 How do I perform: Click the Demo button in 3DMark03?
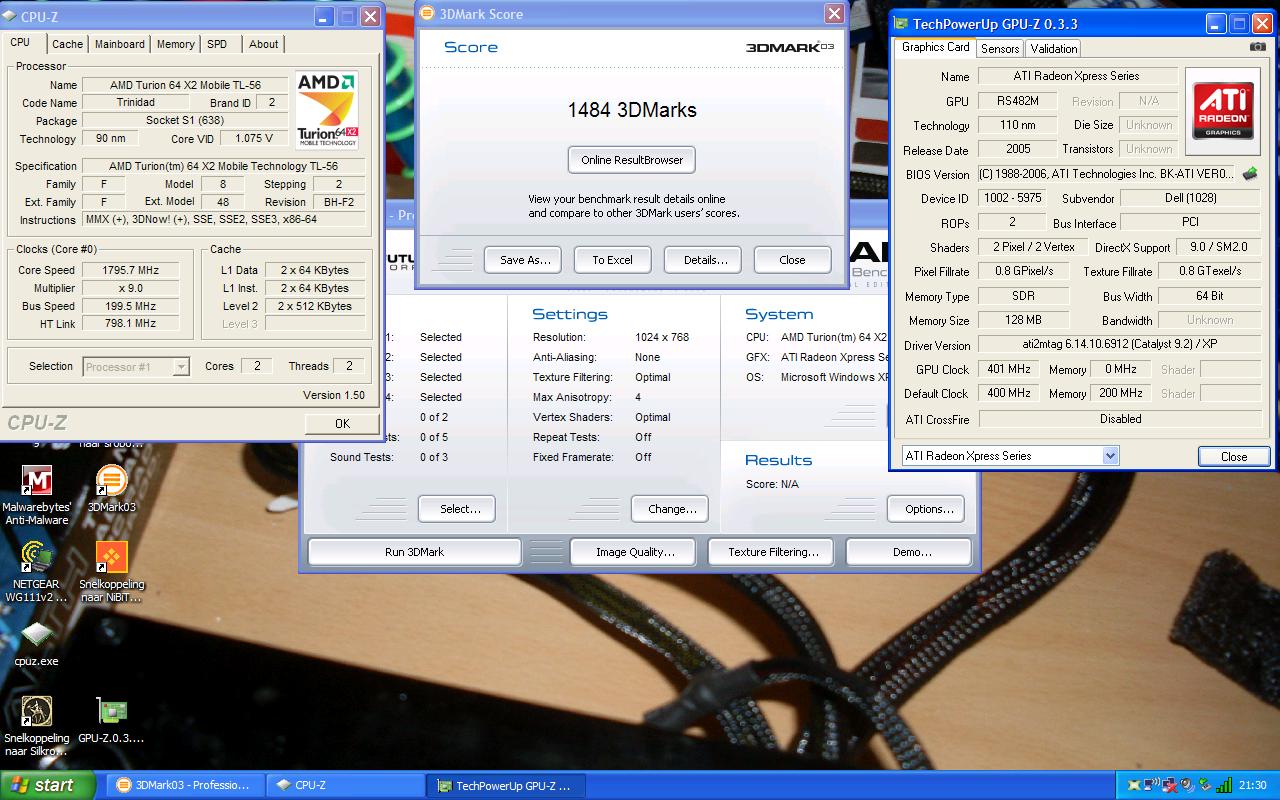(911, 552)
